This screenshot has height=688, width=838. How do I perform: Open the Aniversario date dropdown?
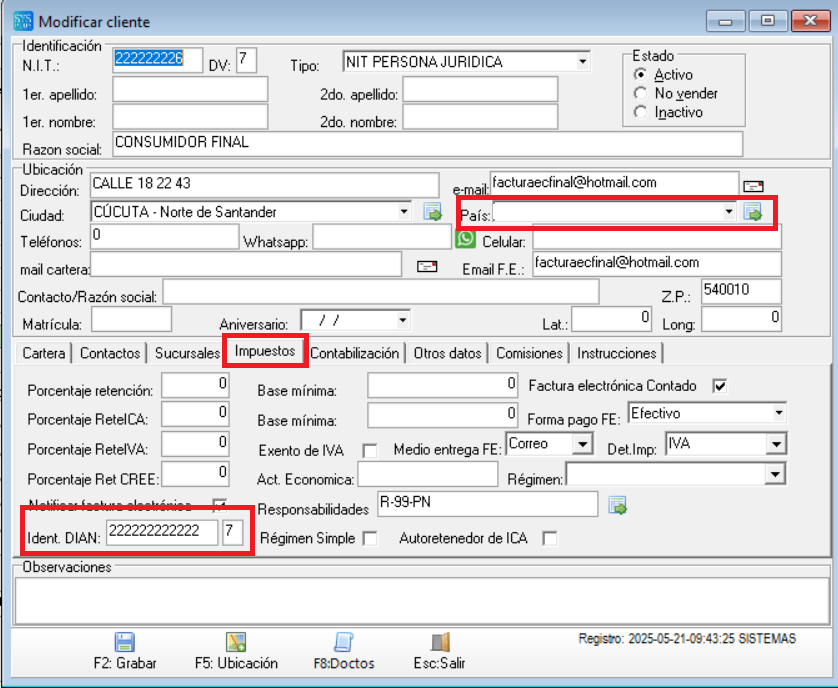[x=402, y=320]
